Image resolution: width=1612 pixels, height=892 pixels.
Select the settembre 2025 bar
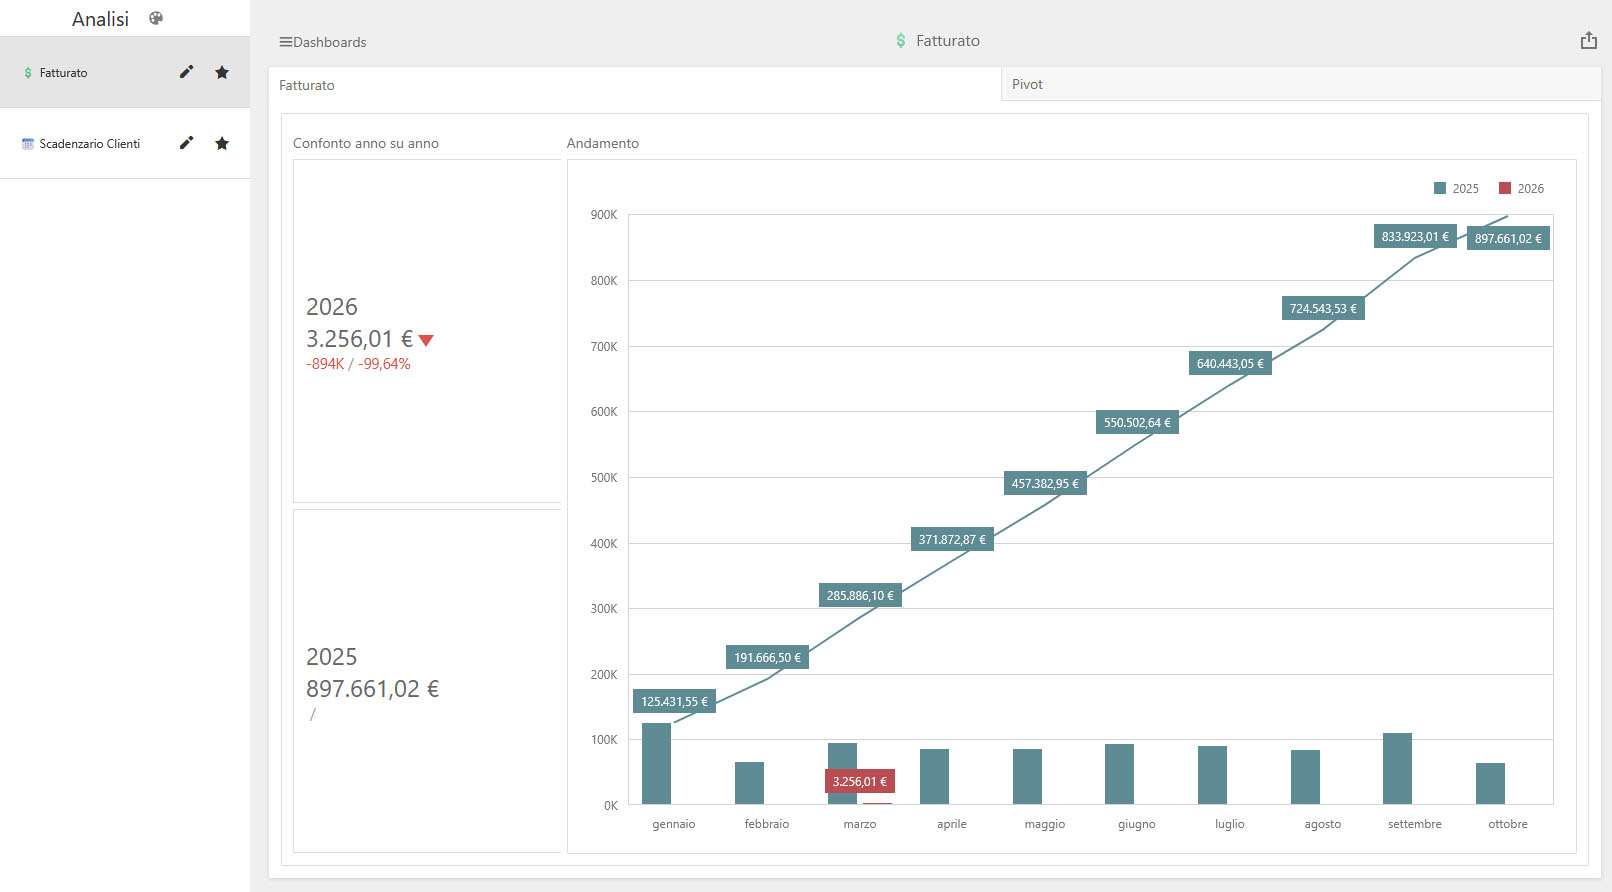coord(1397,768)
